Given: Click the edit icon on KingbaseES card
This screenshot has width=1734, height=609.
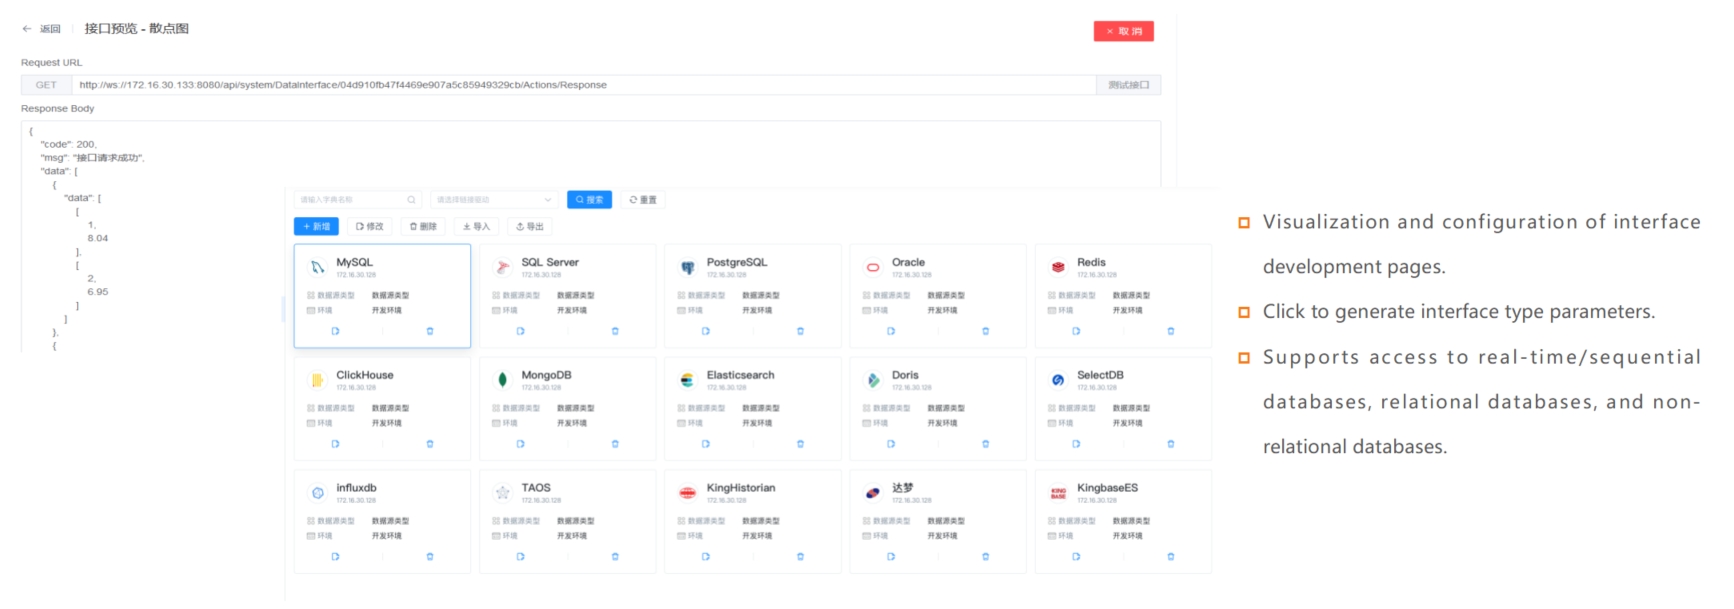Looking at the screenshot, I should 1076,557.
